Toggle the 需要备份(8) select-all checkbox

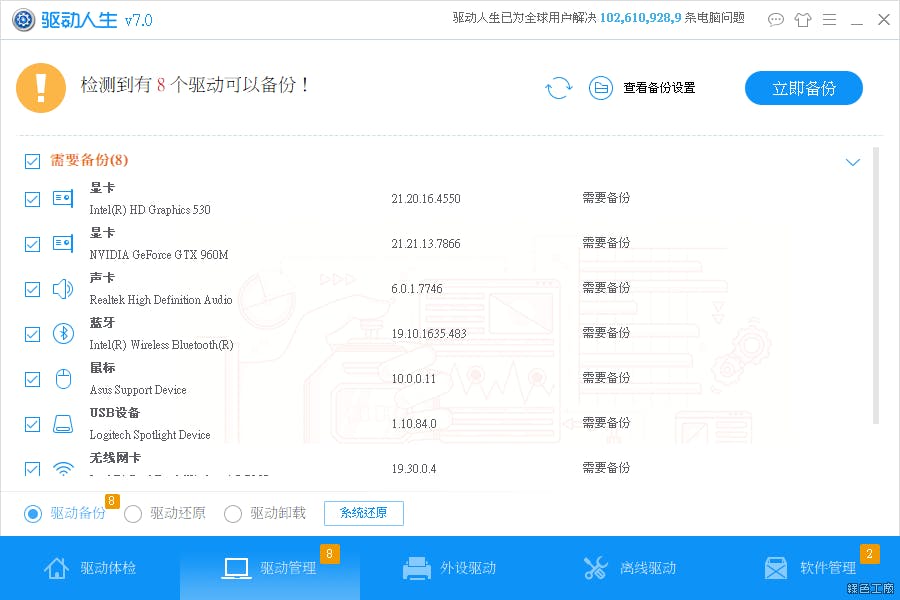(32, 161)
